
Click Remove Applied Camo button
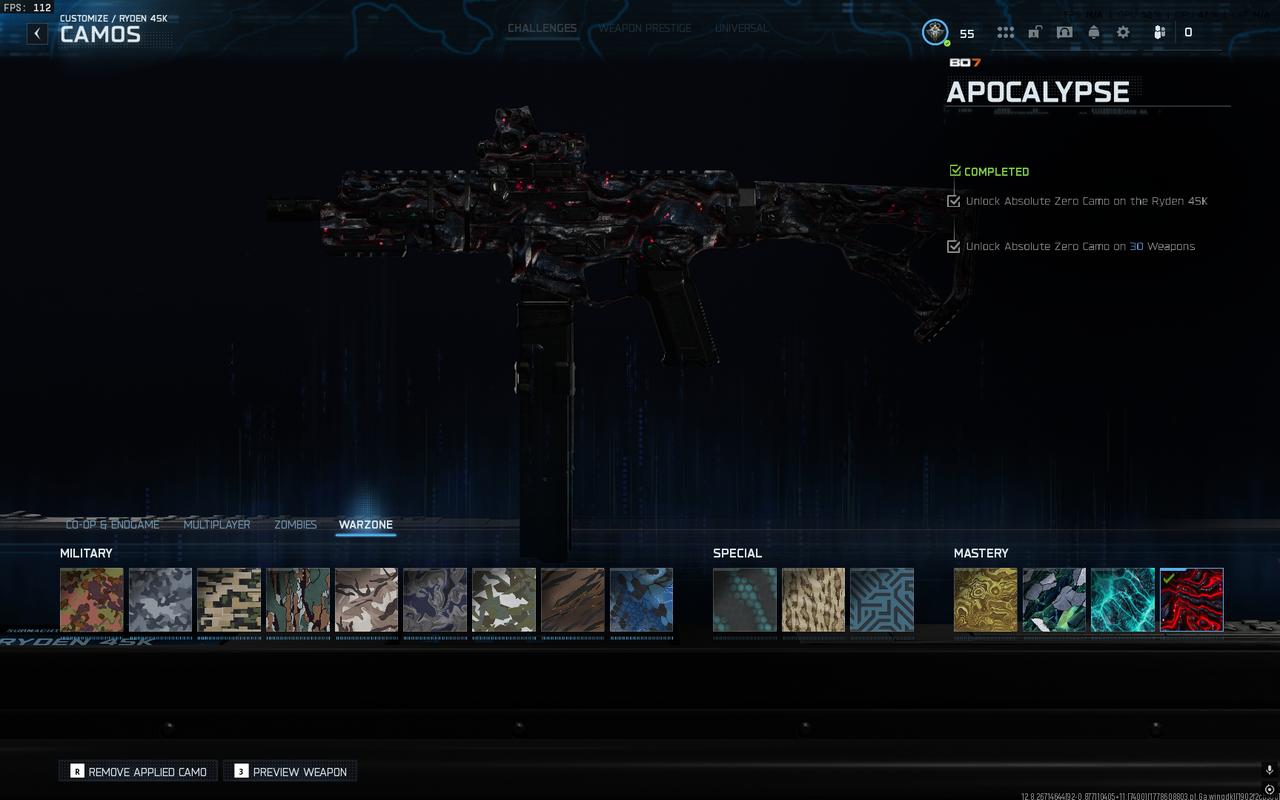pyautogui.click(x=138, y=771)
